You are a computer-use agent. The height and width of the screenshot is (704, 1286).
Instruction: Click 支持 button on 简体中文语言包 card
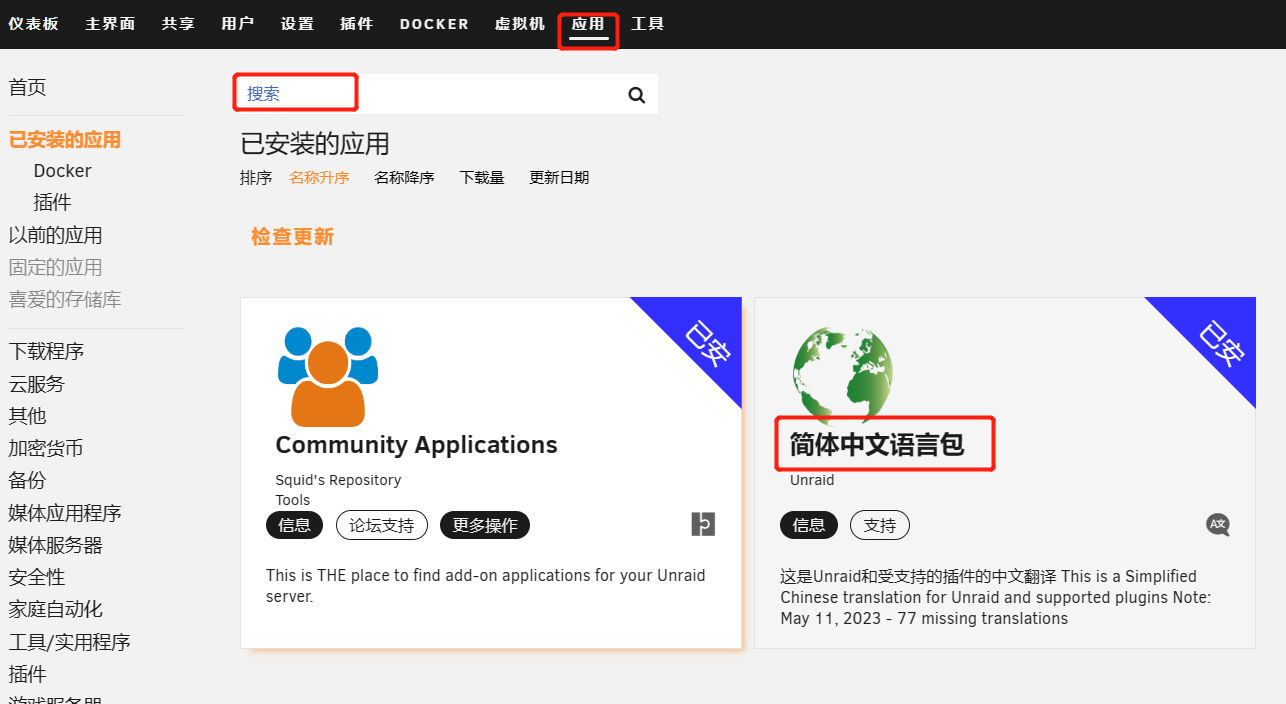click(880, 525)
